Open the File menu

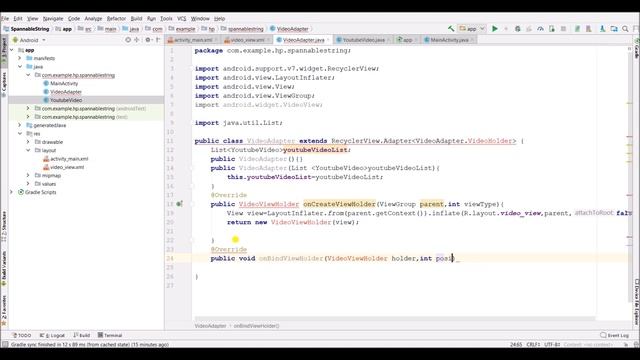point(5,18)
